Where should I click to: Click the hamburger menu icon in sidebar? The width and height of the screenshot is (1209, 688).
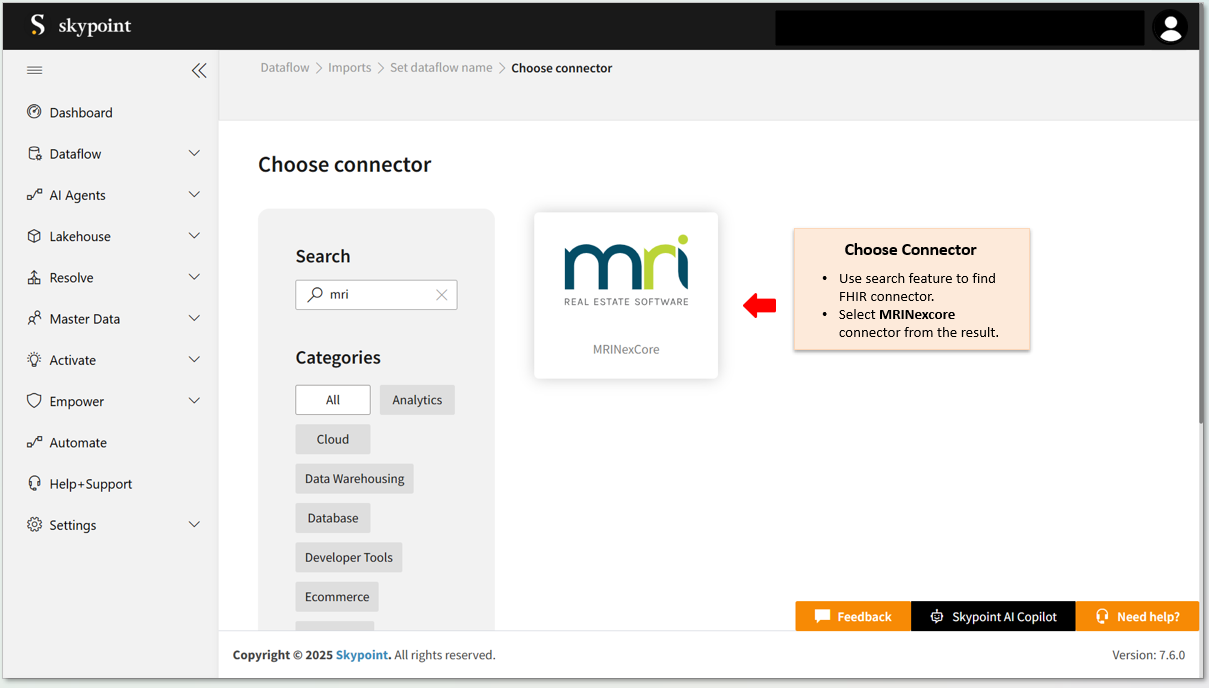[35, 70]
